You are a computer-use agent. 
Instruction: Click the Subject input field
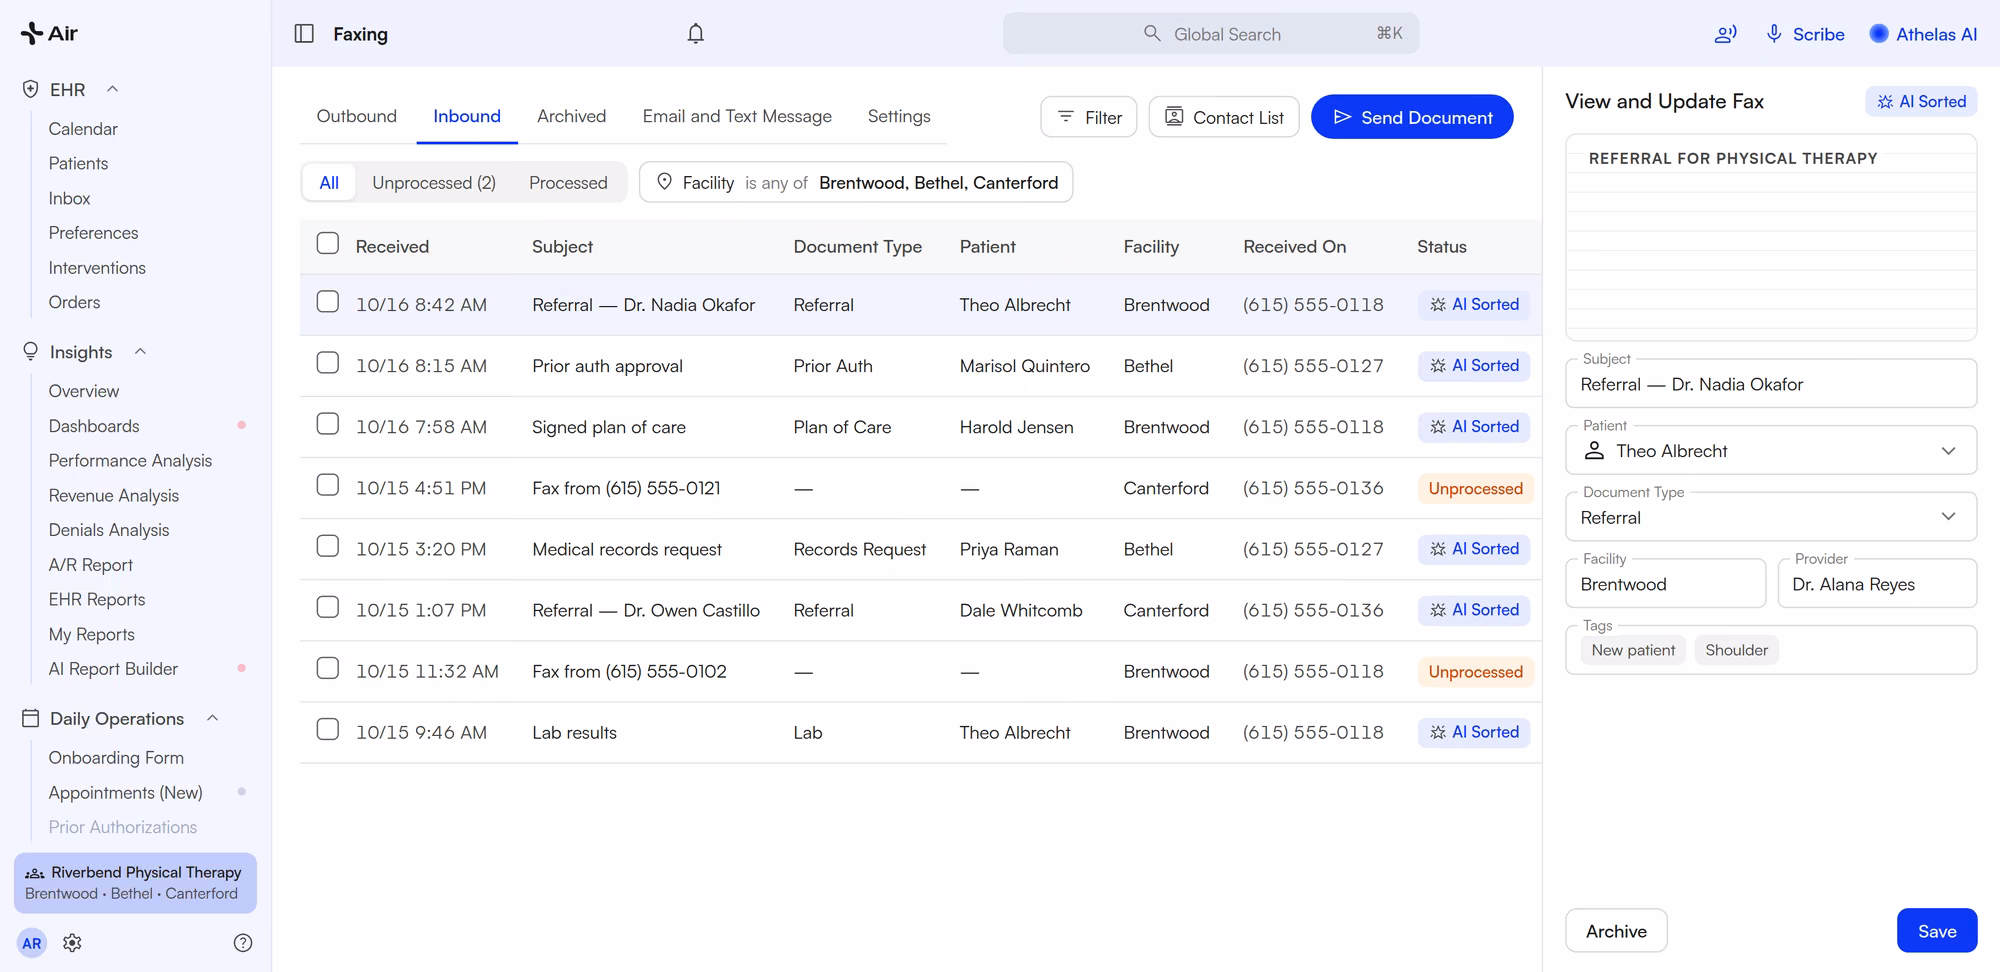click(x=1771, y=384)
